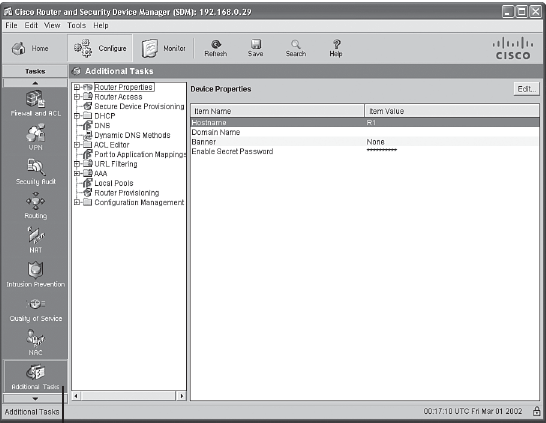Screen dimensions: 546x423
Task: Open the Search tool
Action: coord(296,48)
